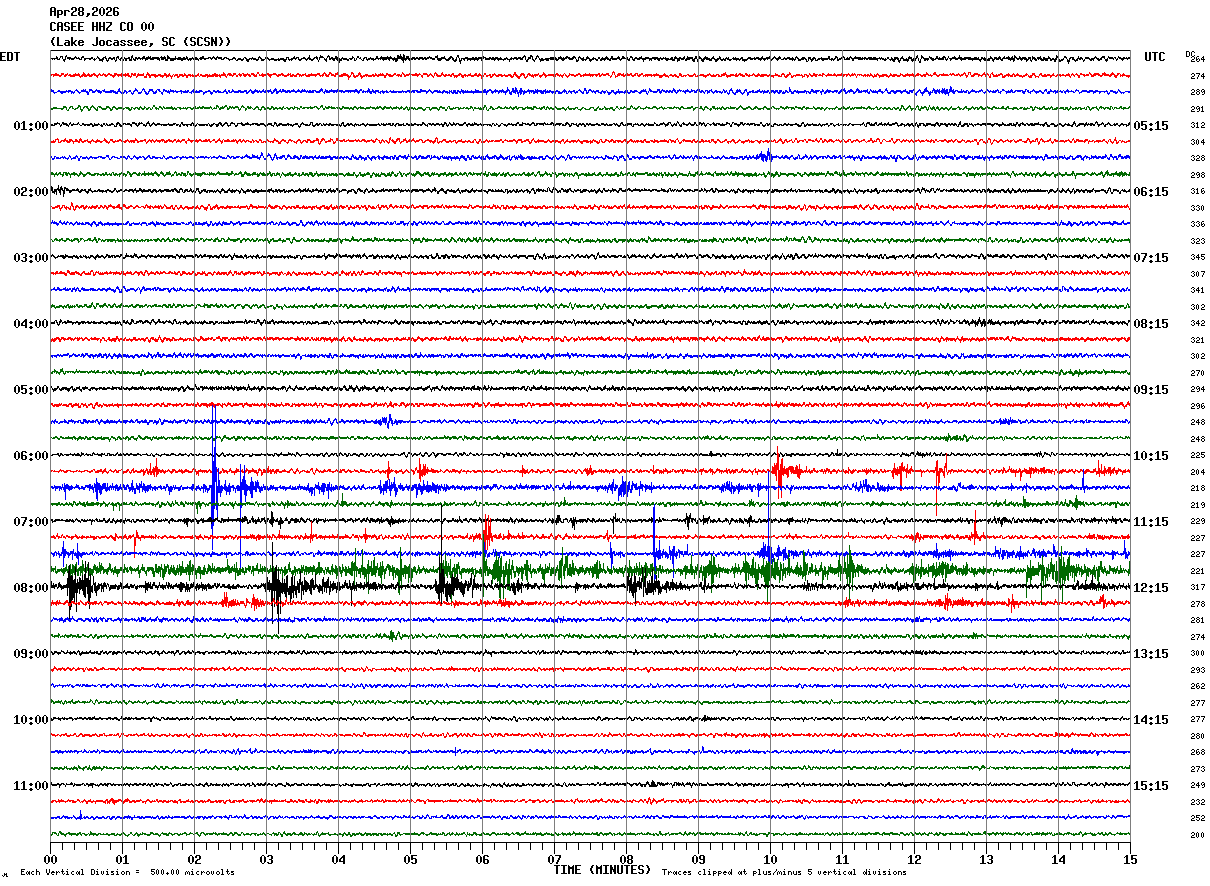Image resolution: width=1210 pixels, height=886 pixels.
Task: Select the 11:00 EDT time label
Action: click(30, 786)
